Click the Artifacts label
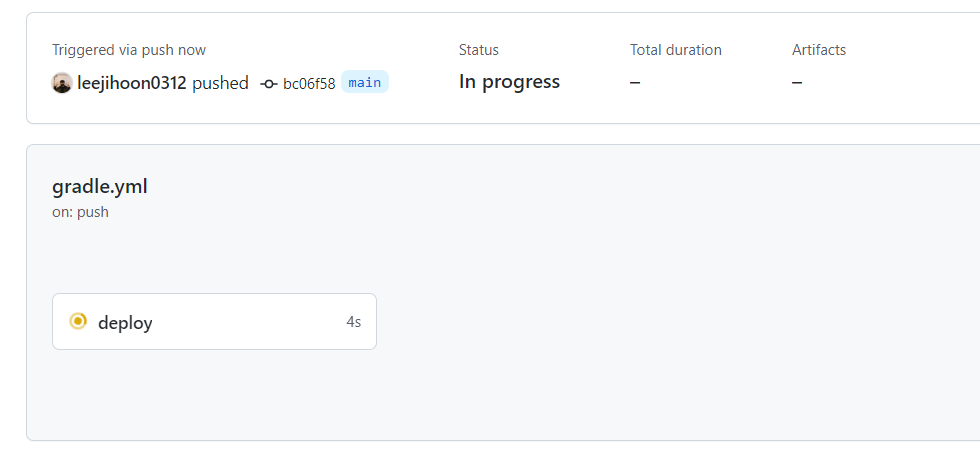Viewport: 980px width, 460px height. 819,50
